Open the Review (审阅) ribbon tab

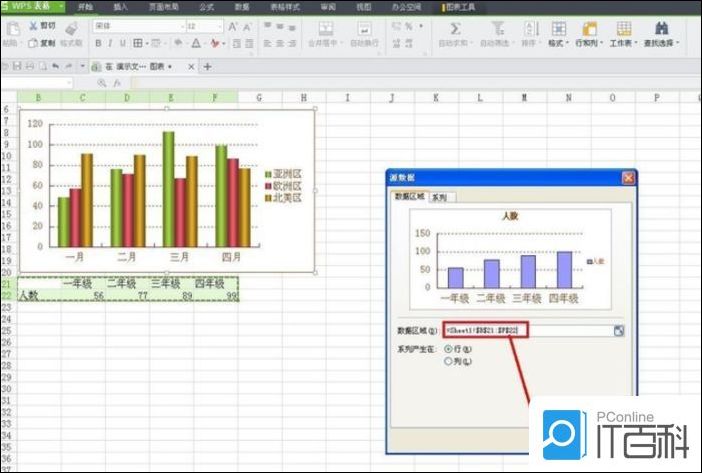tap(328, 7)
